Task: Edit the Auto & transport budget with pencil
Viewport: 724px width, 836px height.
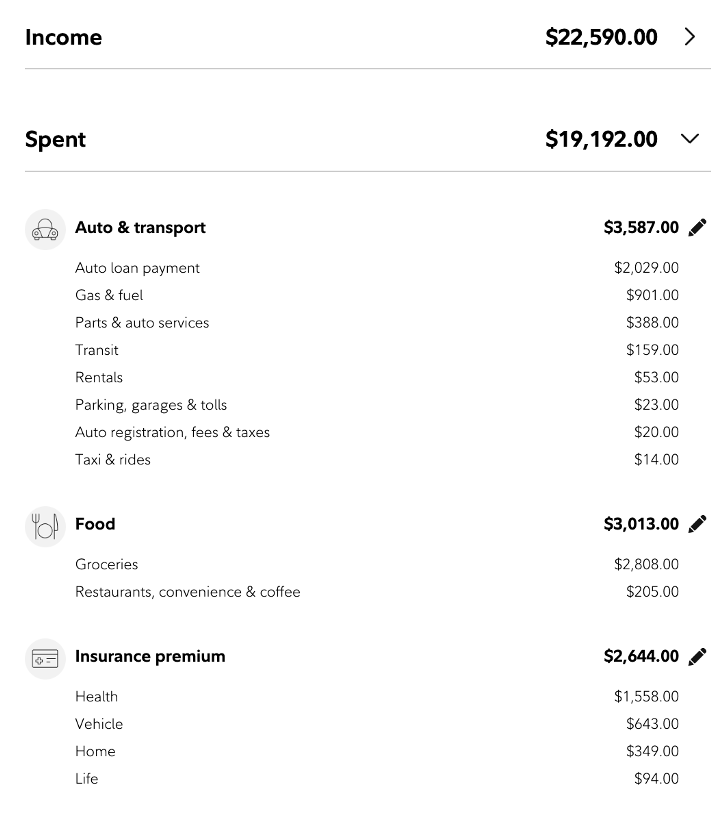Action: click(x=697, y=227)
